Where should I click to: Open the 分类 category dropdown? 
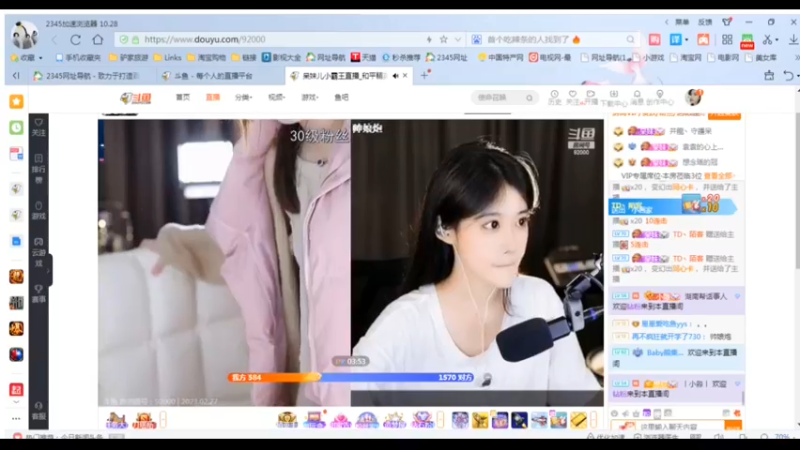tap(243, 97)
